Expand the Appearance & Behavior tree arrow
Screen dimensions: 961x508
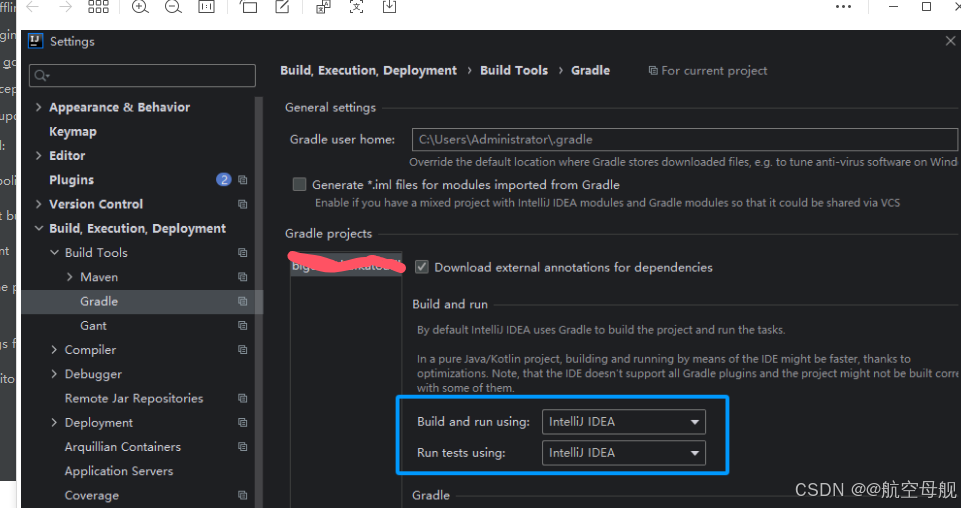(39, 107)
